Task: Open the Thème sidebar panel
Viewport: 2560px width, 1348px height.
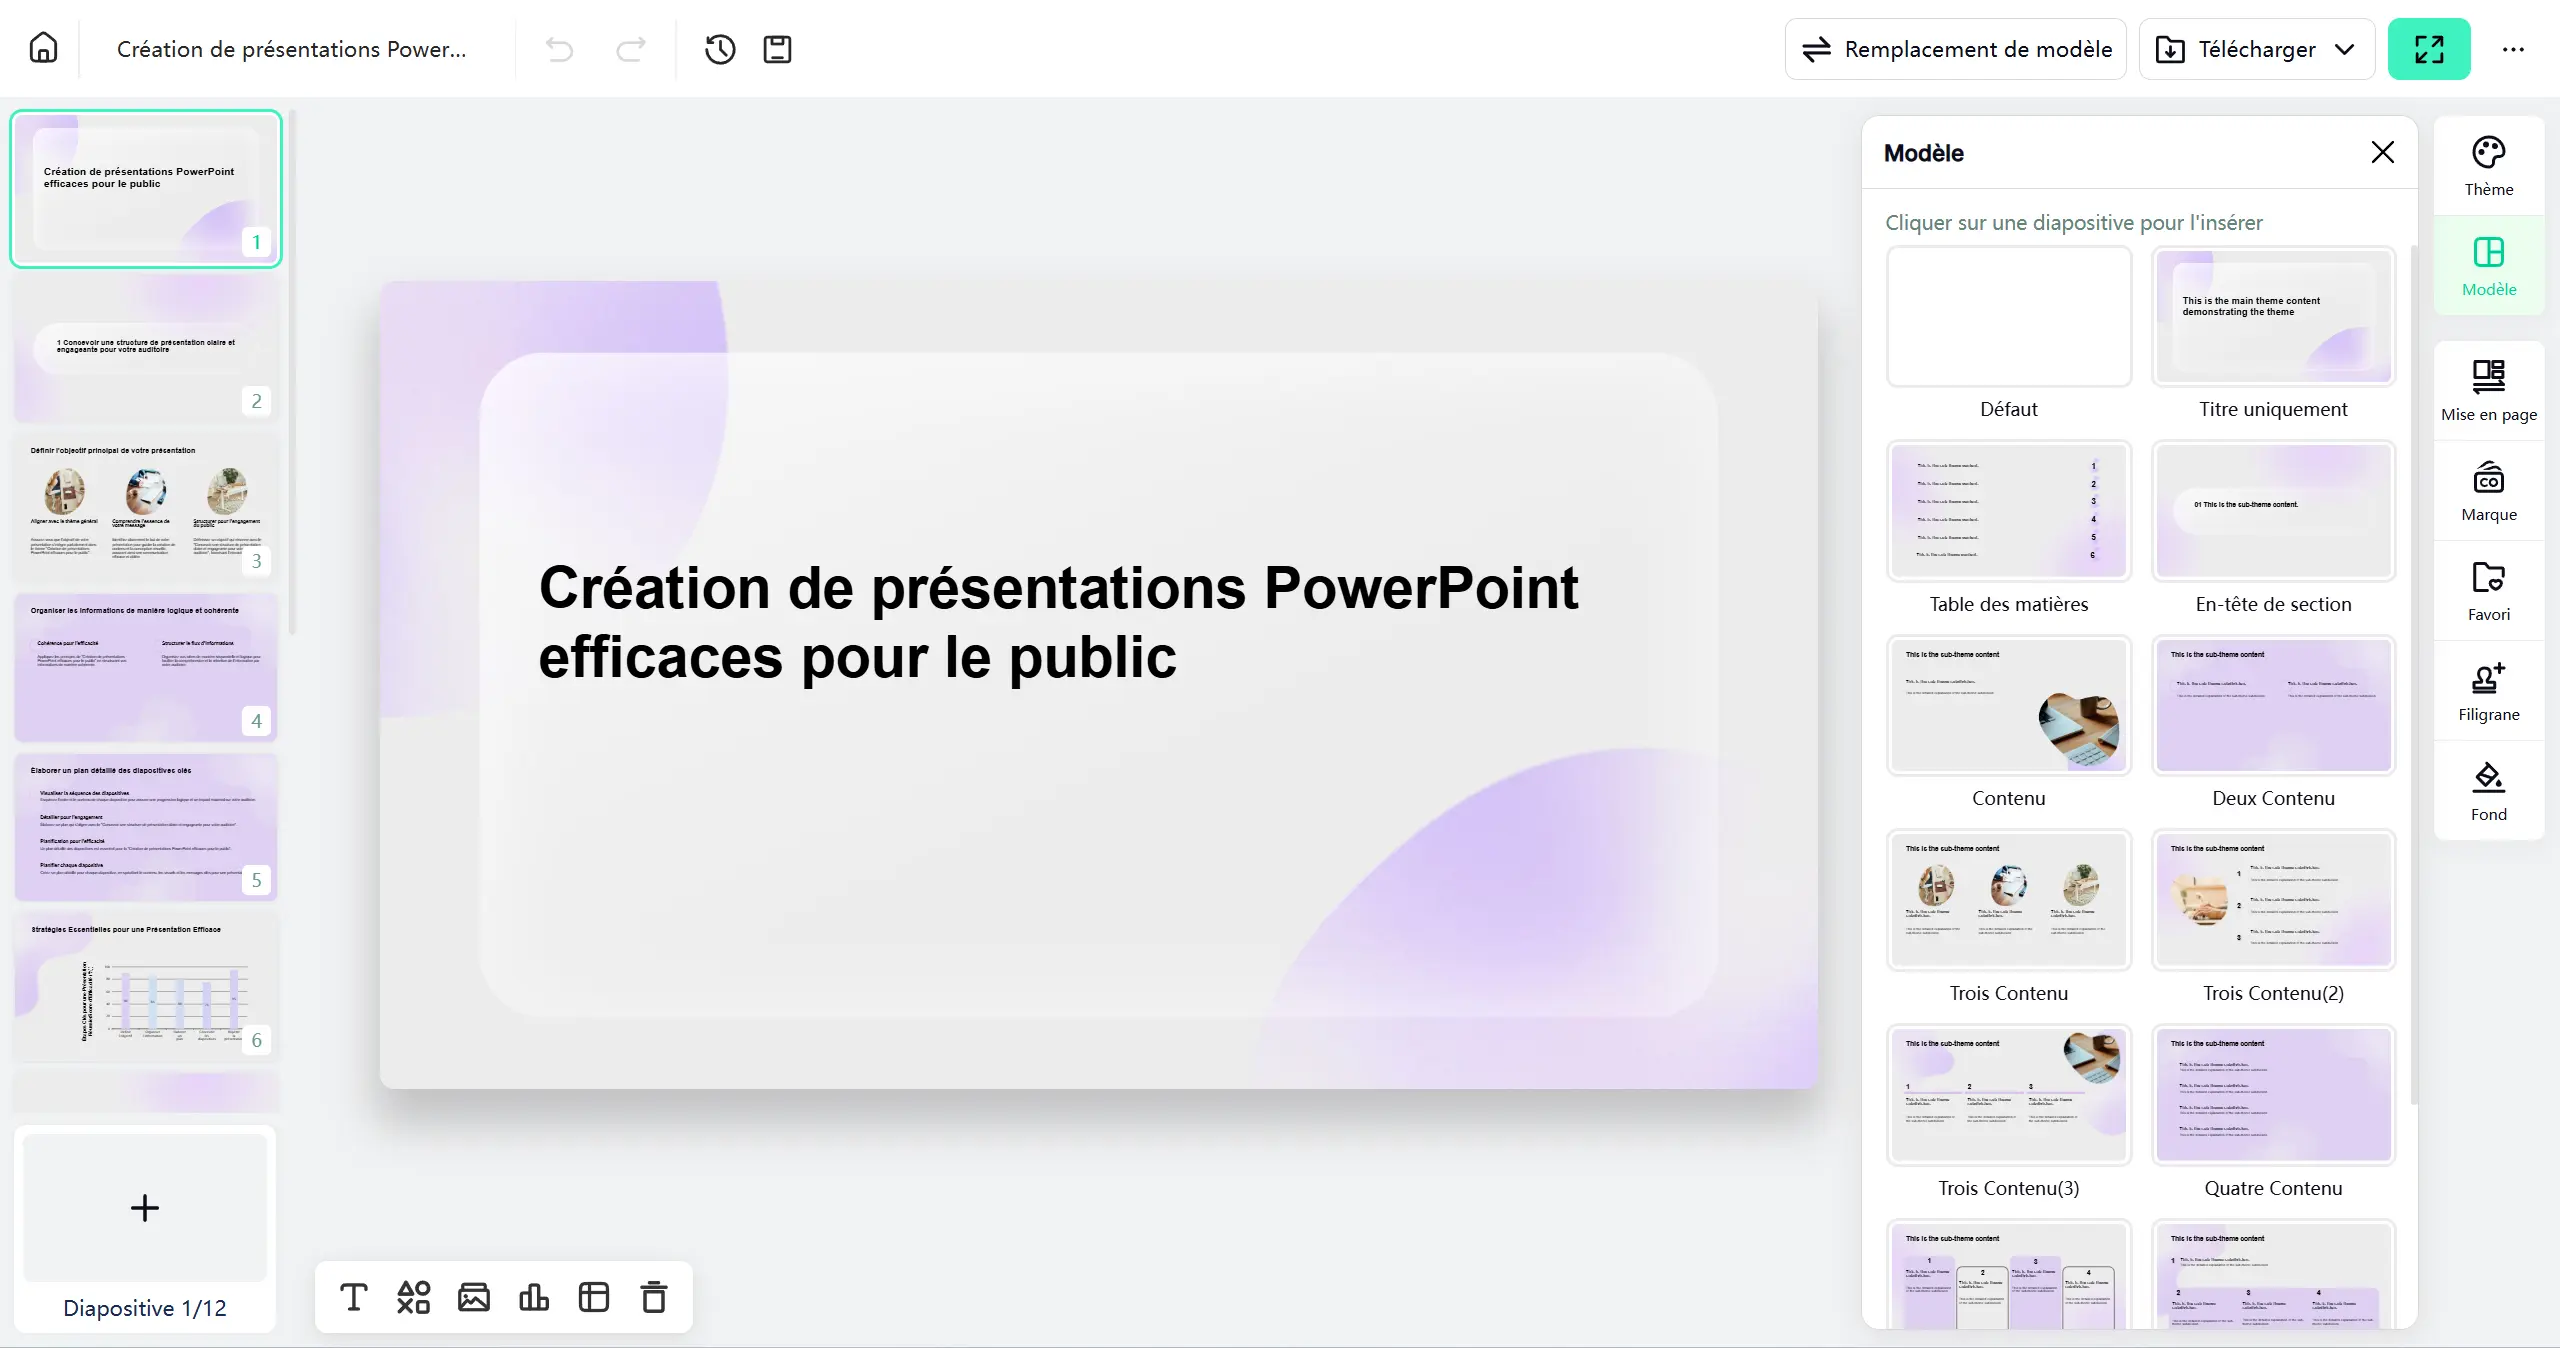Action: (2488, 166)
